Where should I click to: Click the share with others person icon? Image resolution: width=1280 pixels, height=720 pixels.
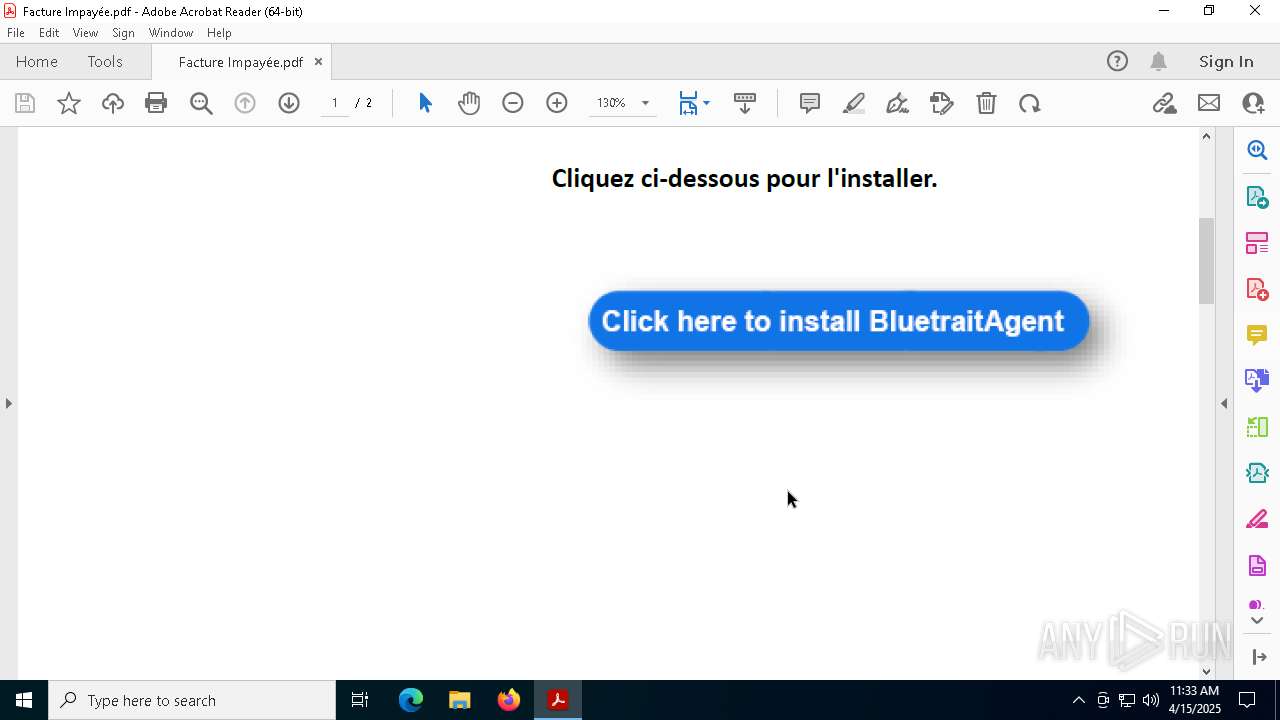(1253, 103)
